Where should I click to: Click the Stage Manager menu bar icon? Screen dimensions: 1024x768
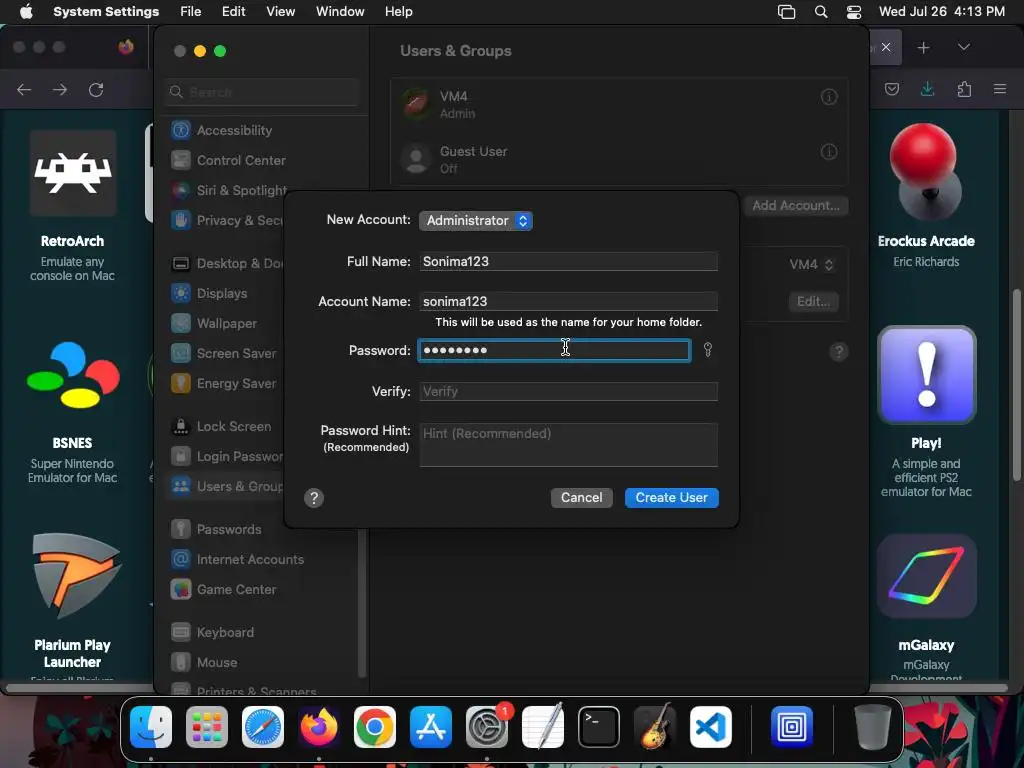(786, 12)
